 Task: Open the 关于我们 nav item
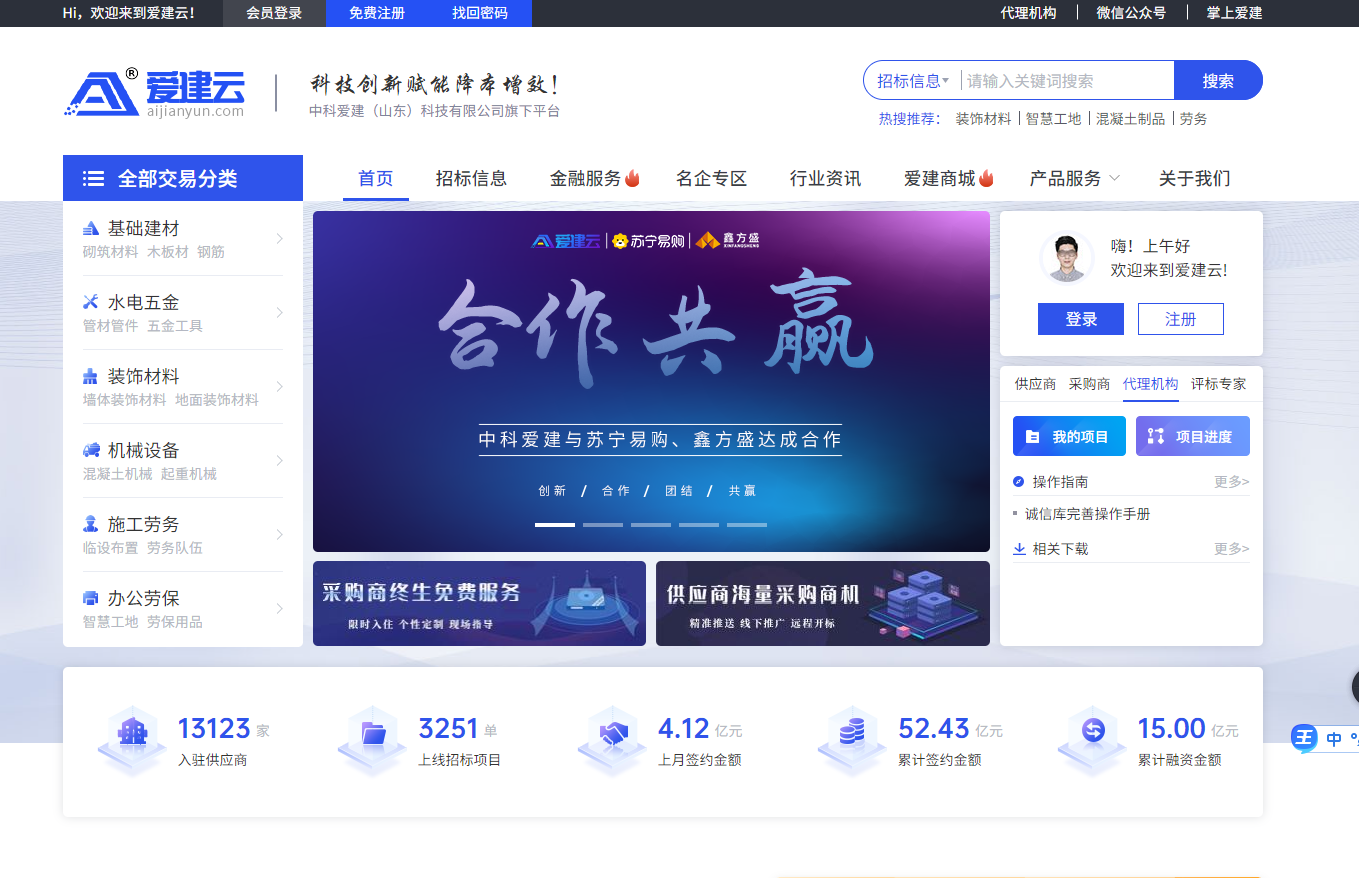[1194, 179]
